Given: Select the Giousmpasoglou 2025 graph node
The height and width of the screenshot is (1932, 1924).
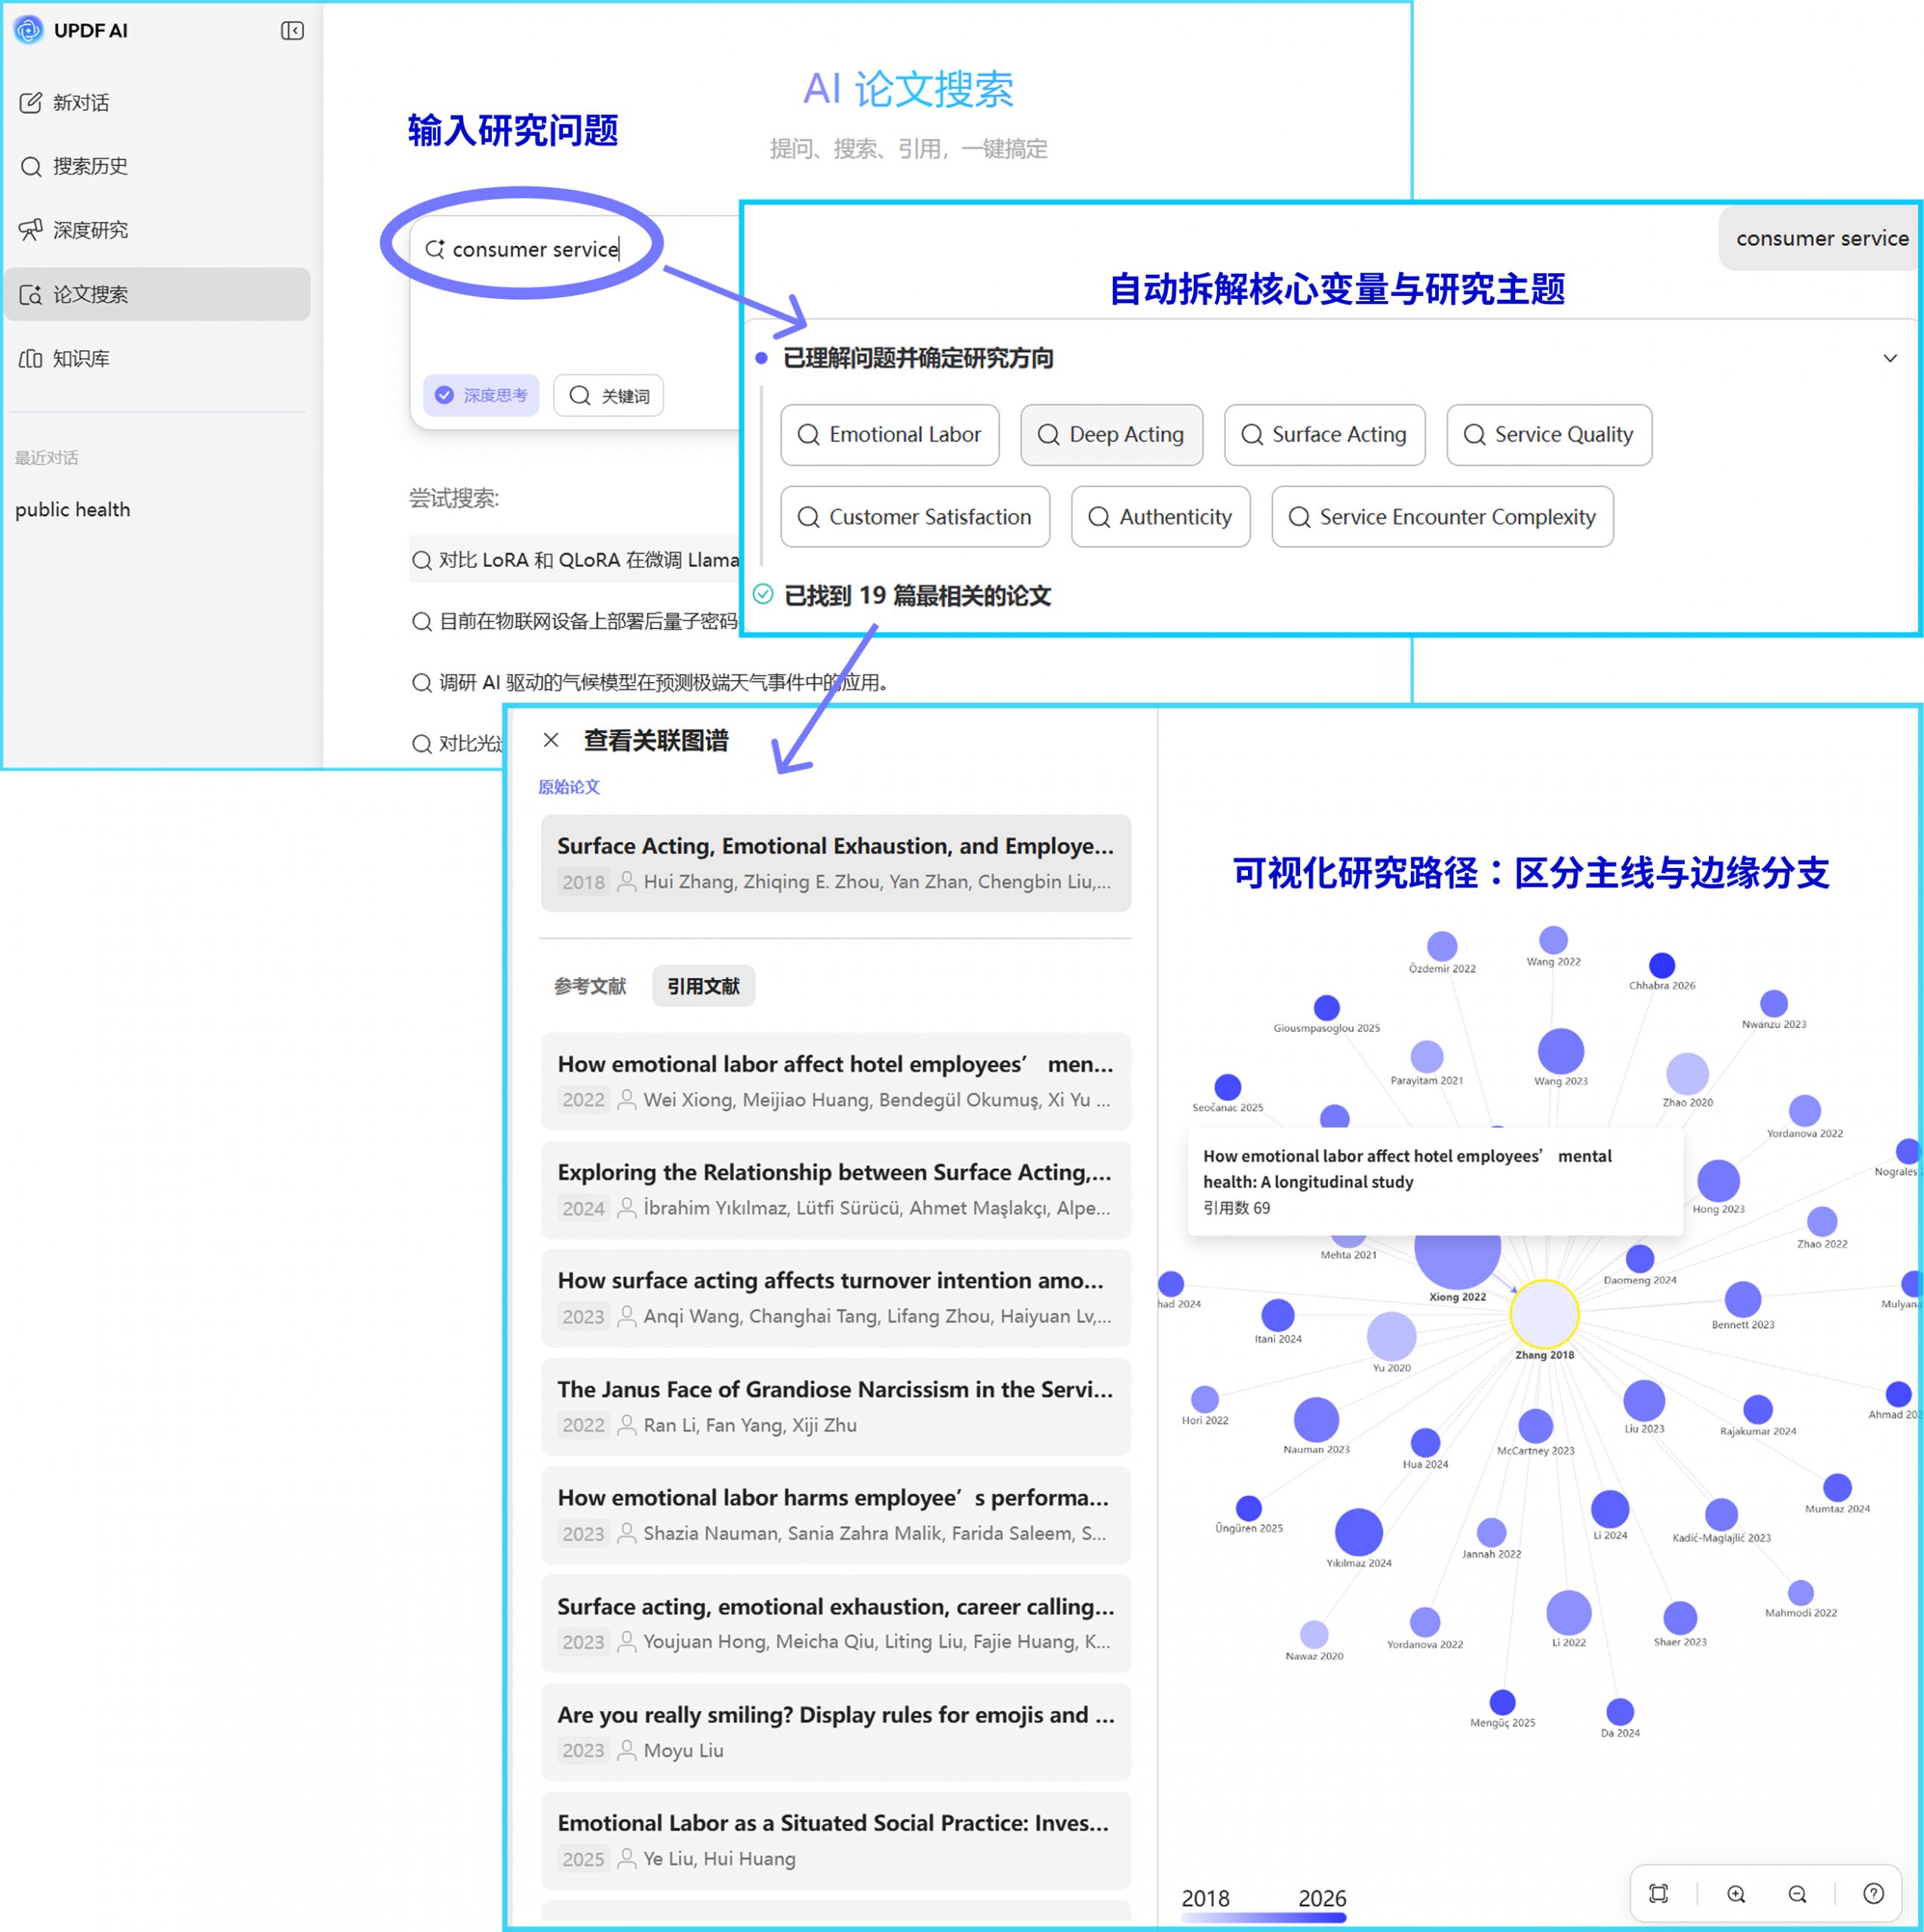Looking at the screenshot, I should coord(1326,1007).
